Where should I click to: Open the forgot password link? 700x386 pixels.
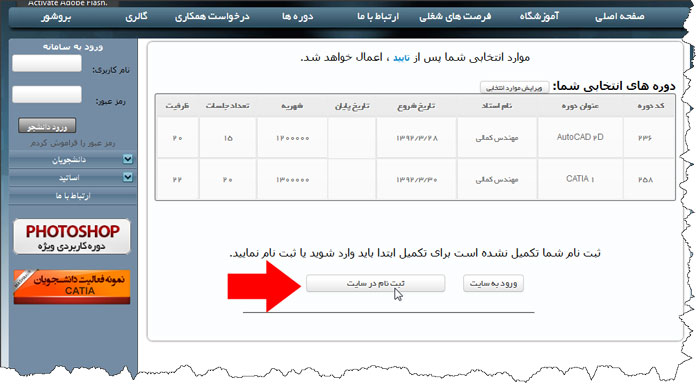[73, 143]
